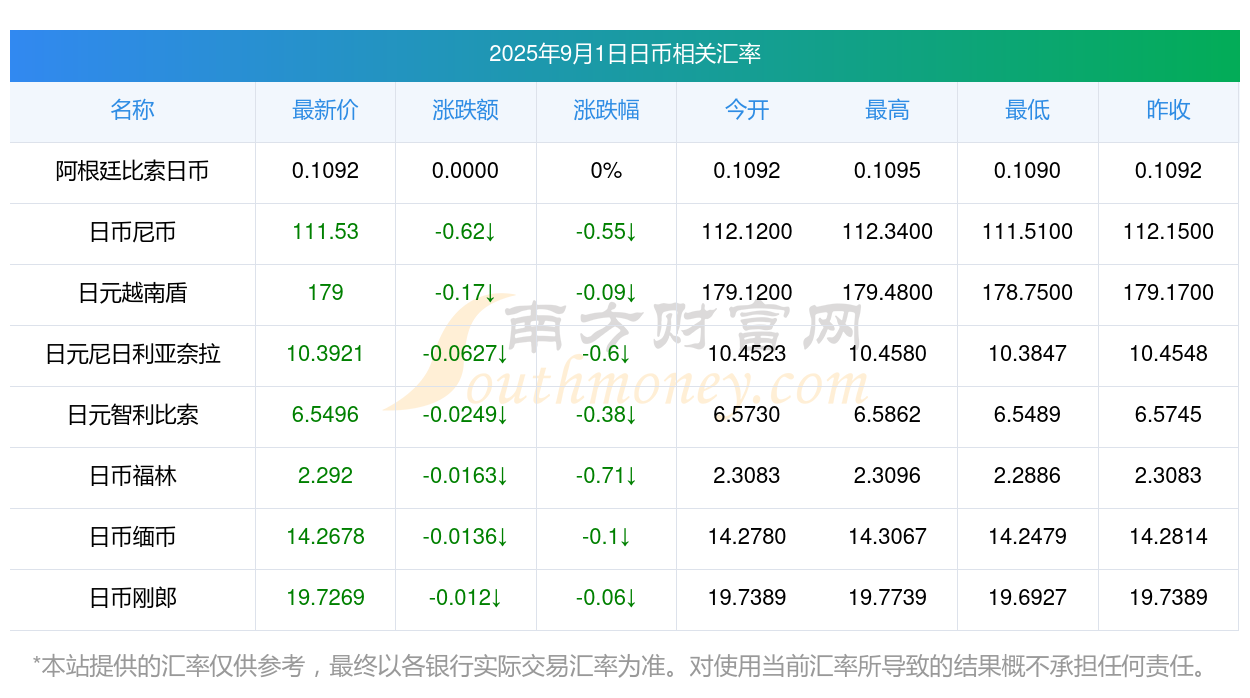1250x698 pixels.
Task: Click opening price 112.1200
Action: pyautogui.click(x=747, y=232)
